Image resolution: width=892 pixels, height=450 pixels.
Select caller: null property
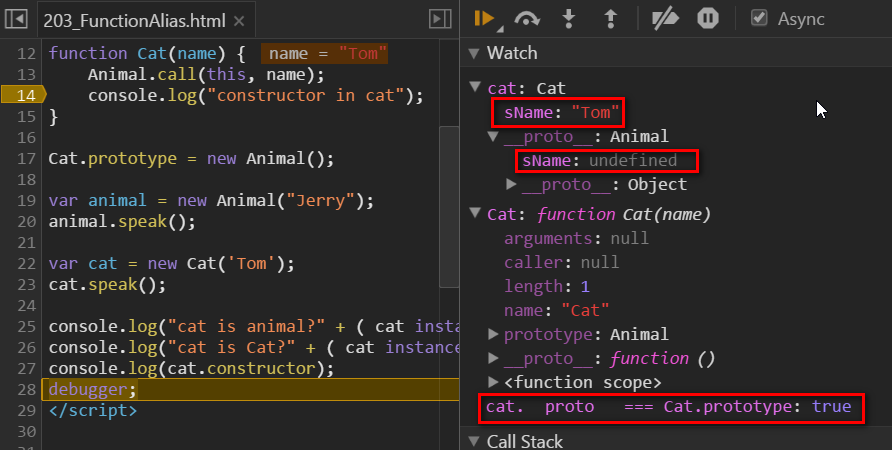pos(561,262)
